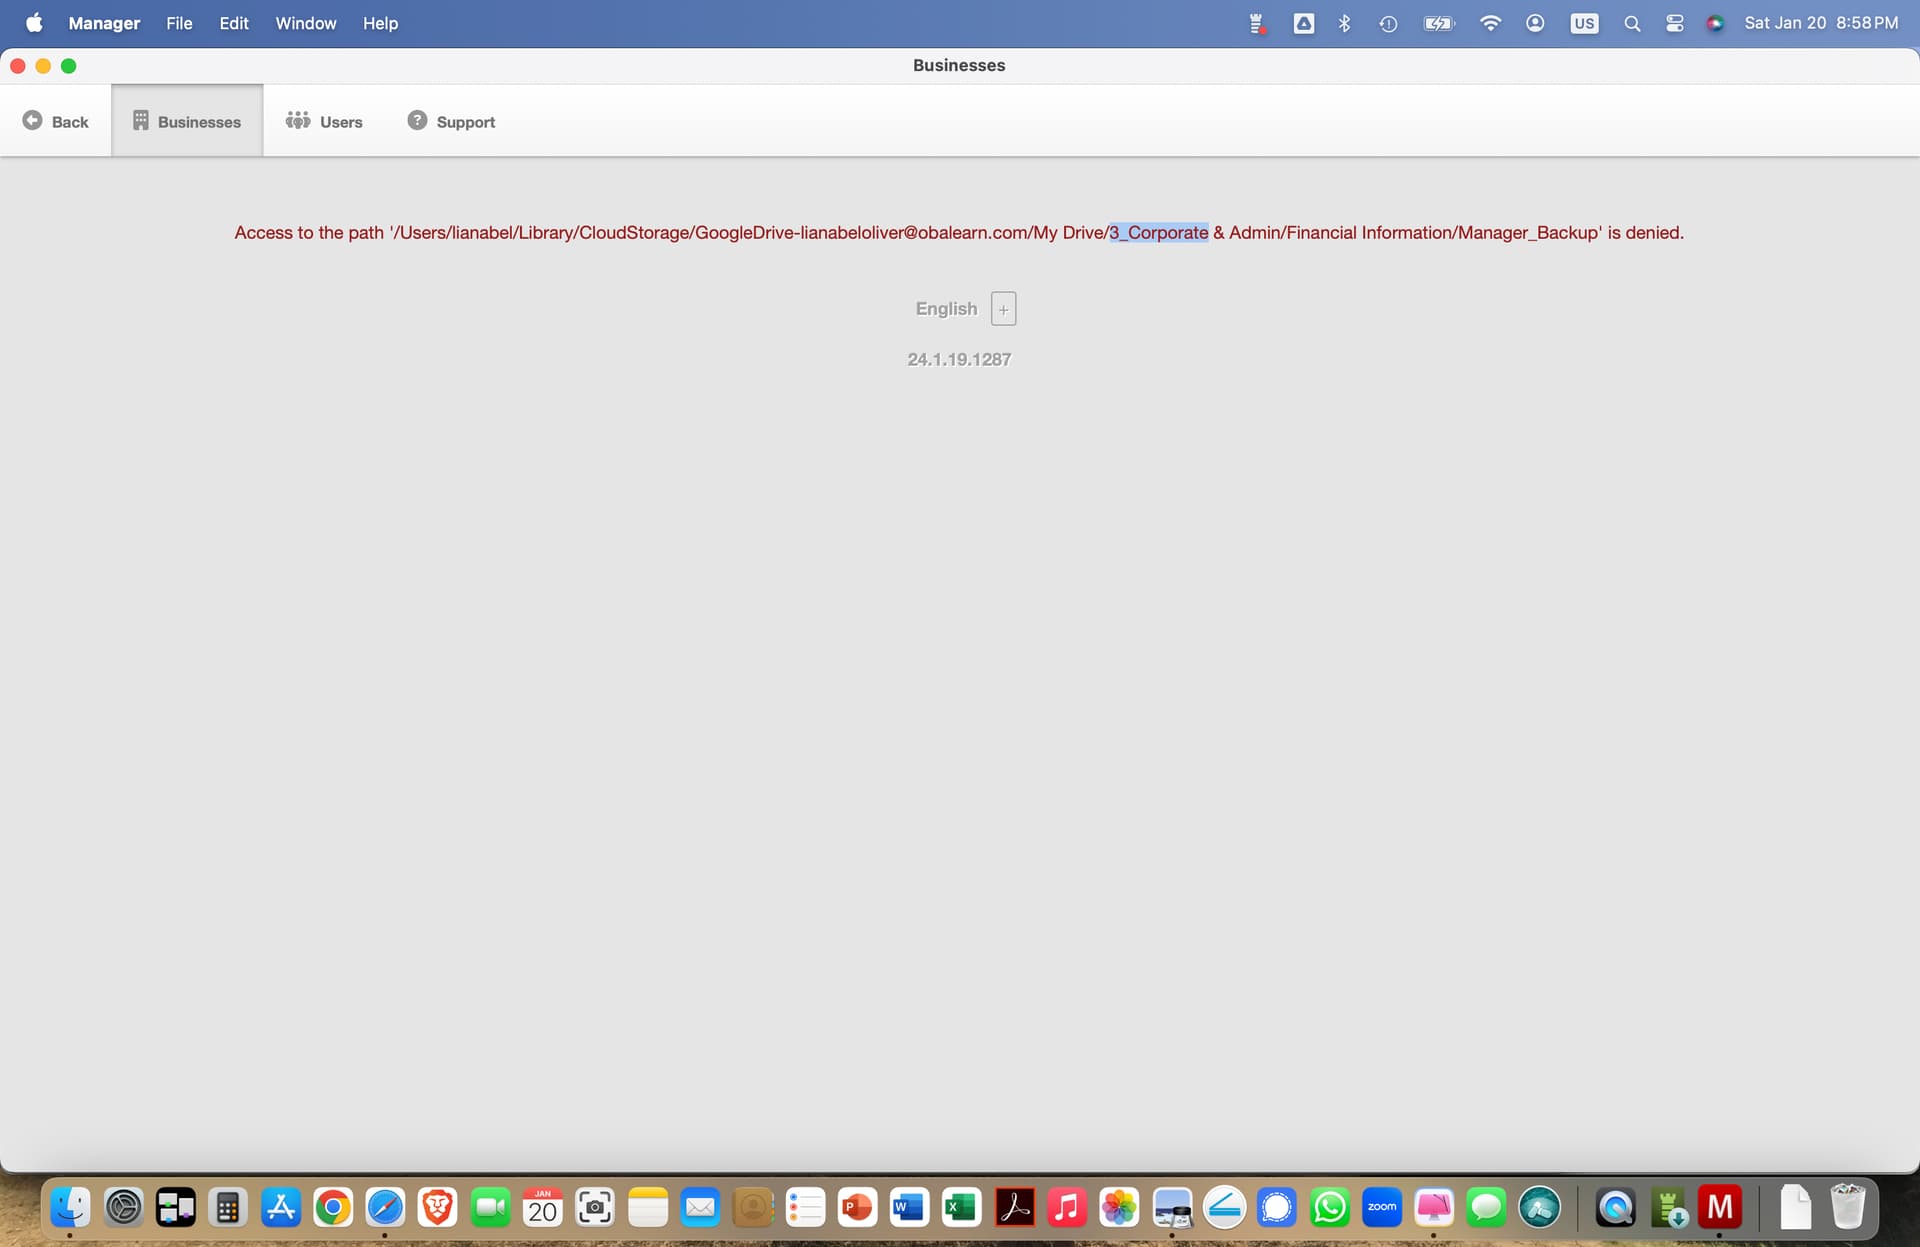
Task: Open Trash from the Dock
Action: (1847, 1207)
